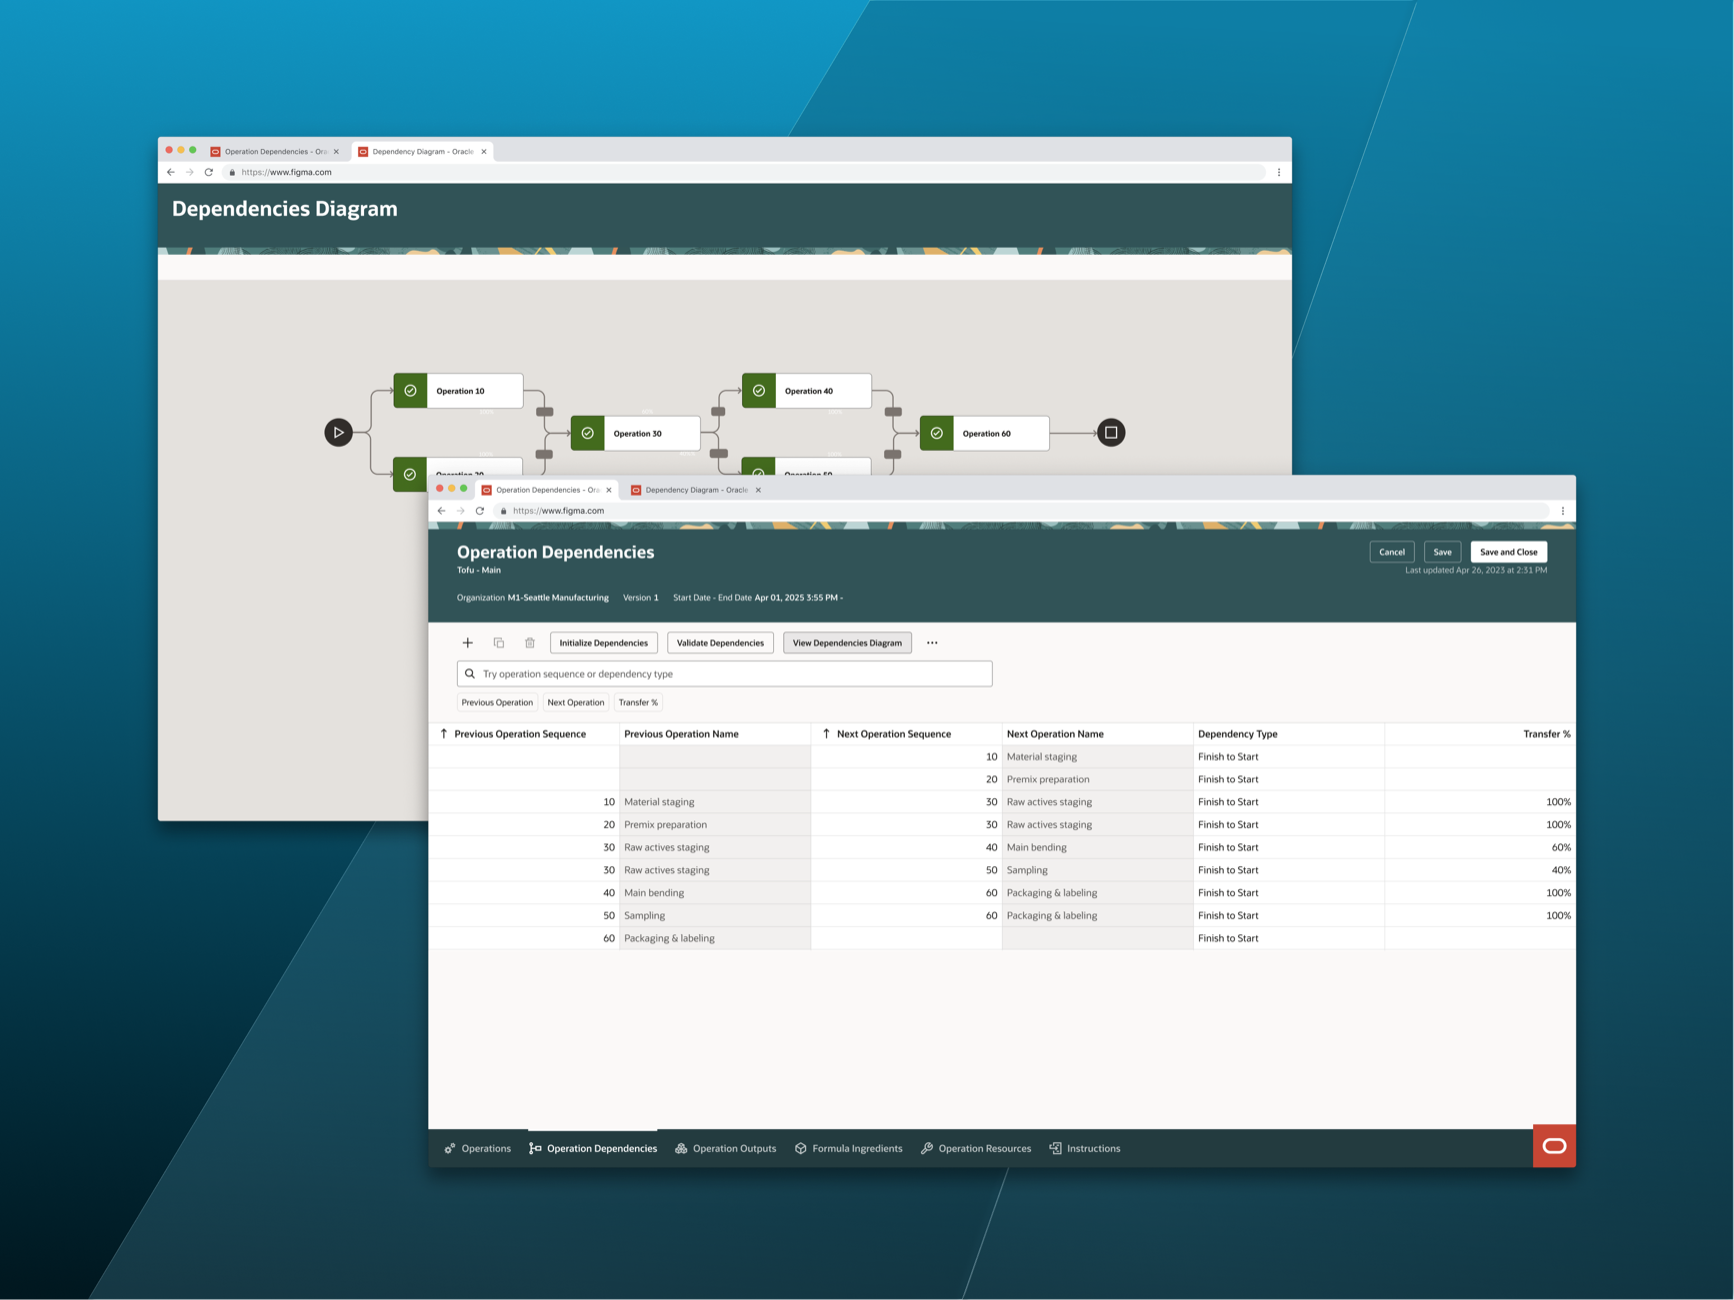Click the Cancel button
This screenshot has height=1300, width=1734.
pyautogui.click(x=1392, y=552)
